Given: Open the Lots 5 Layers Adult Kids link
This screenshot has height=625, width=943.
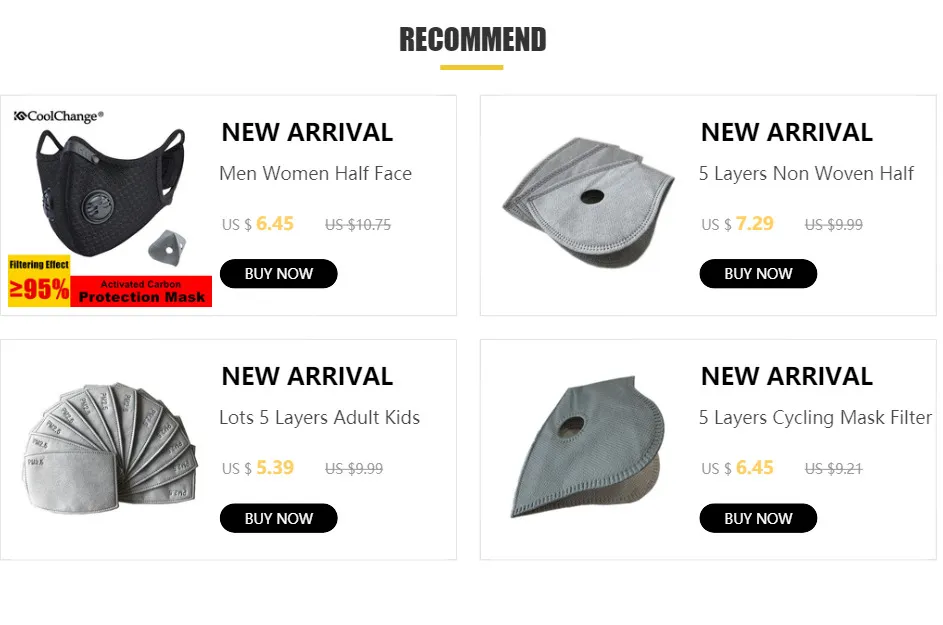Looking at the screenshot, I should coord(319,417).
